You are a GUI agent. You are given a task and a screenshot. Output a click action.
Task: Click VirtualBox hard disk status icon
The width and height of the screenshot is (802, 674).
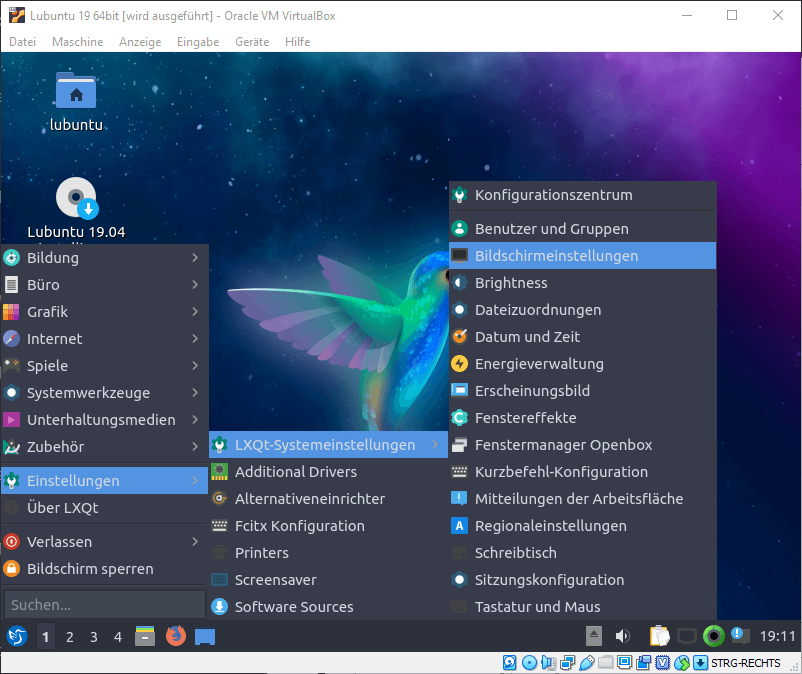coord(509,663)
